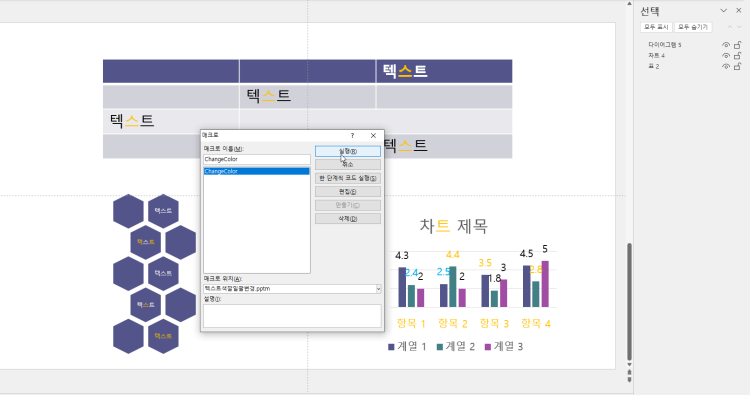
Task: Click the 매크로 이름 input field
Action: [256, 159]
